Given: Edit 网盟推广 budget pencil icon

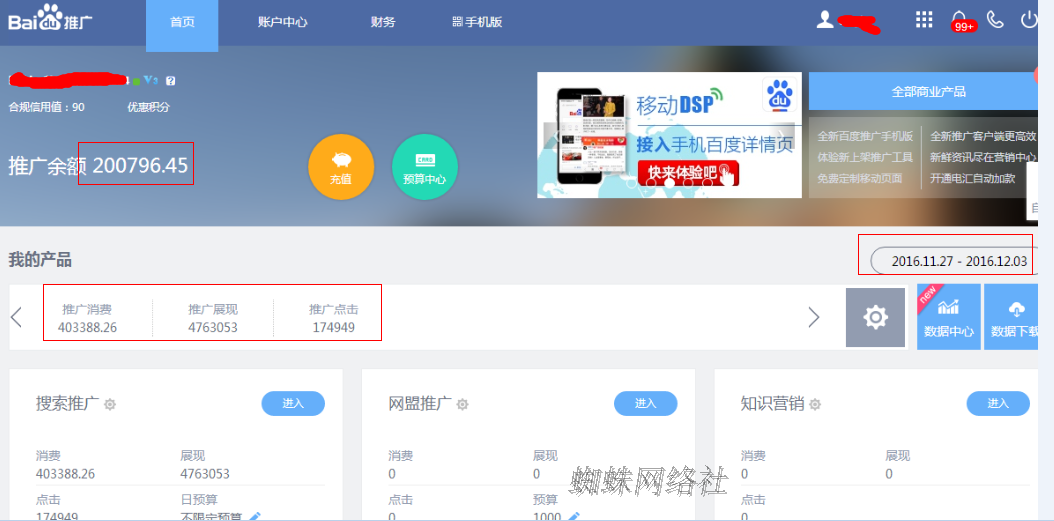Looking at the screenshot, I should point(573,516).
